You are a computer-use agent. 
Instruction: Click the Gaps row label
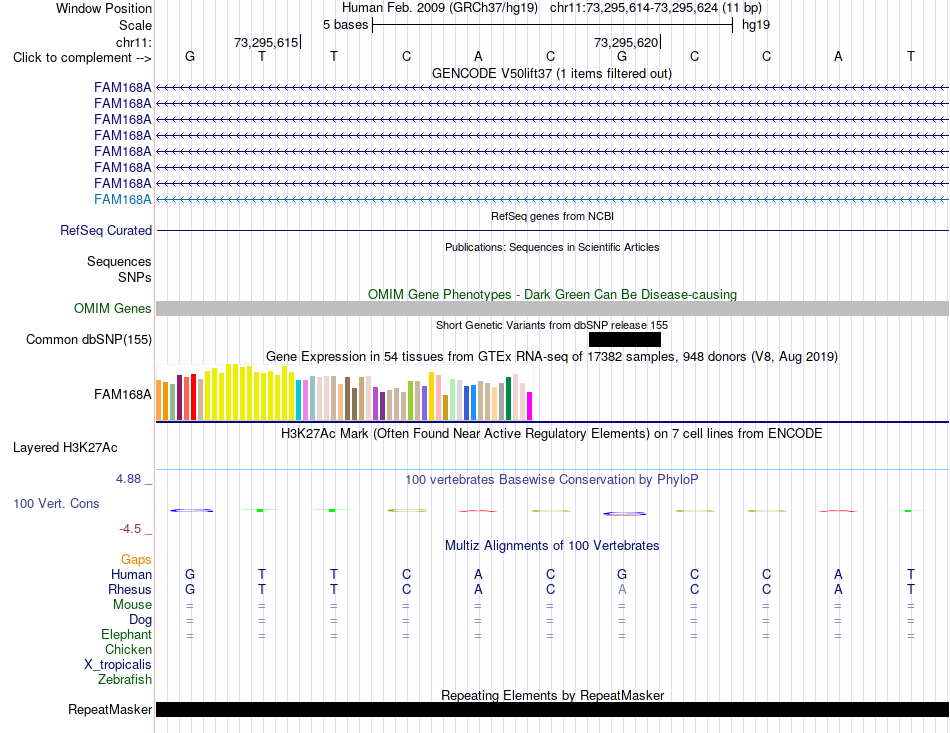(x=136, y=559)
